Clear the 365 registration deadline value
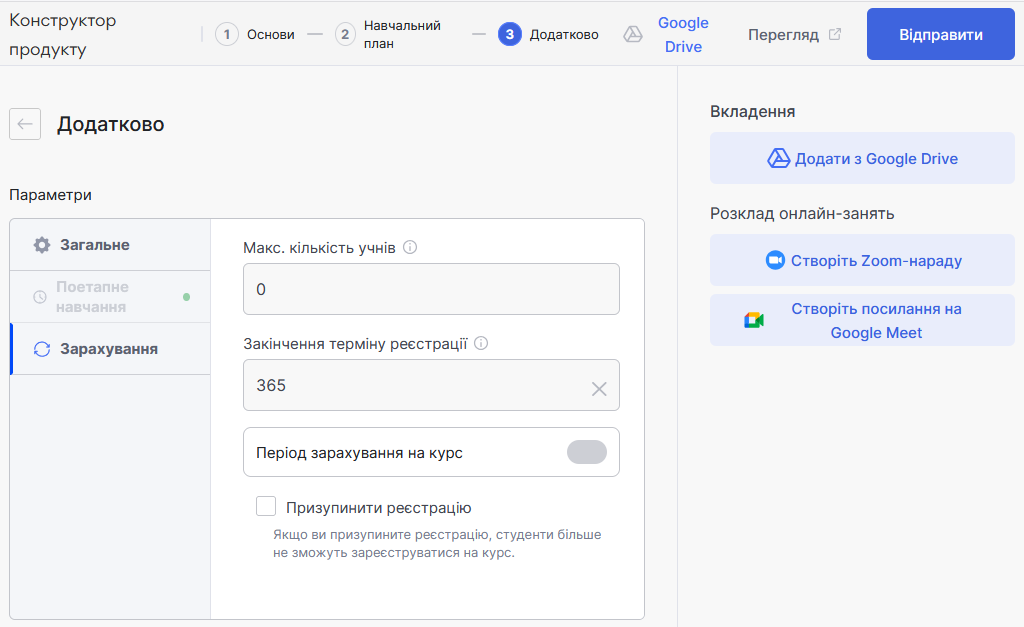The width and height of the screenshot is (1024, 627). point(599,389)
